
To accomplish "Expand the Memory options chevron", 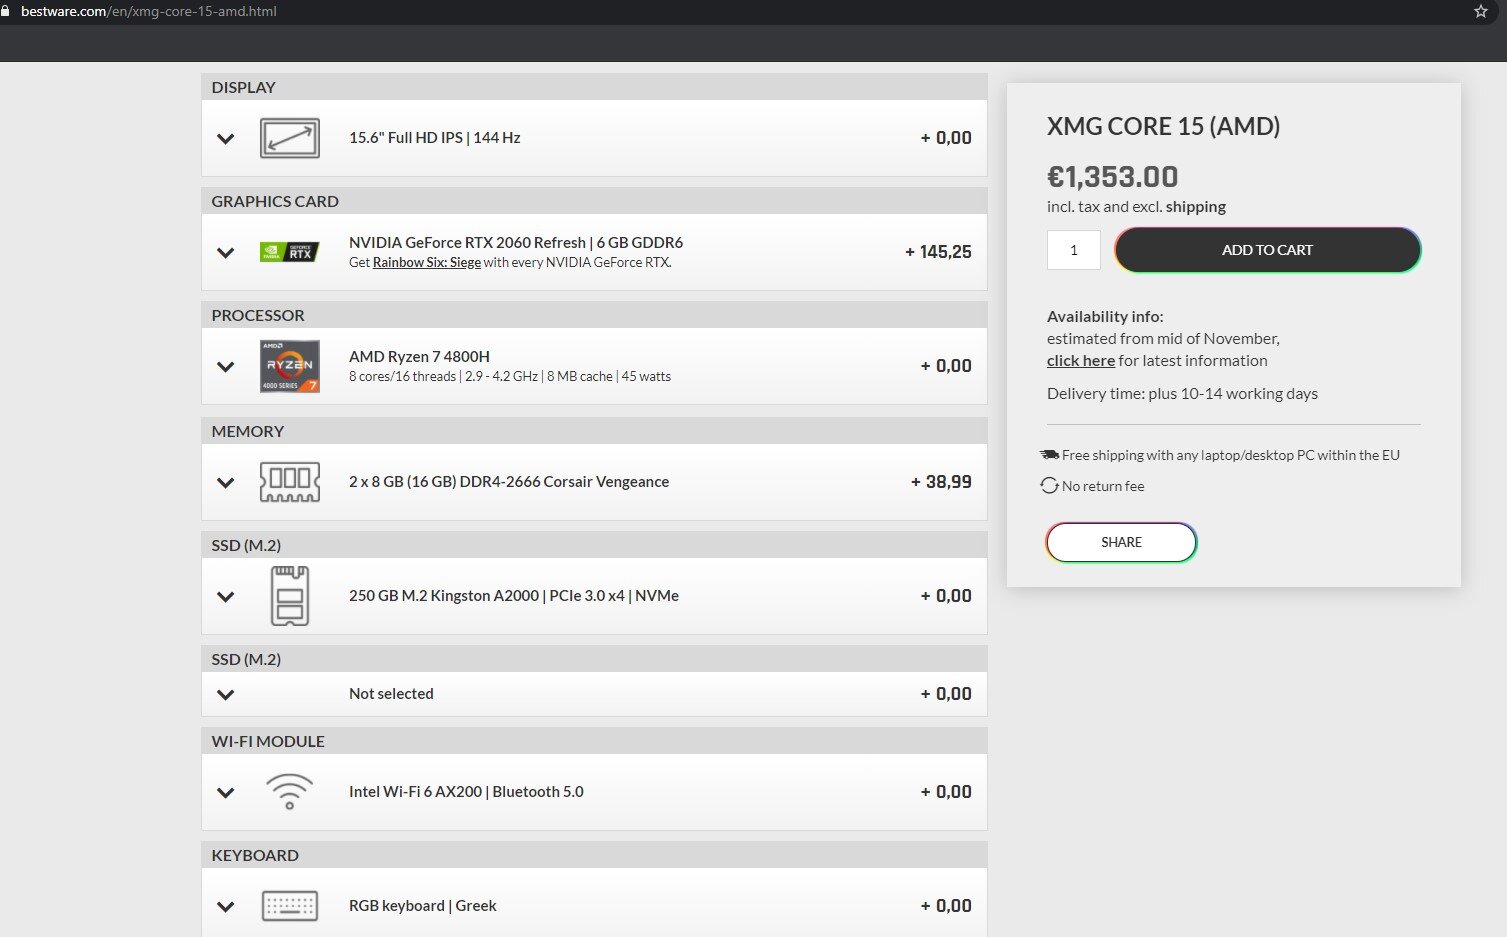I will click(226, 483).
